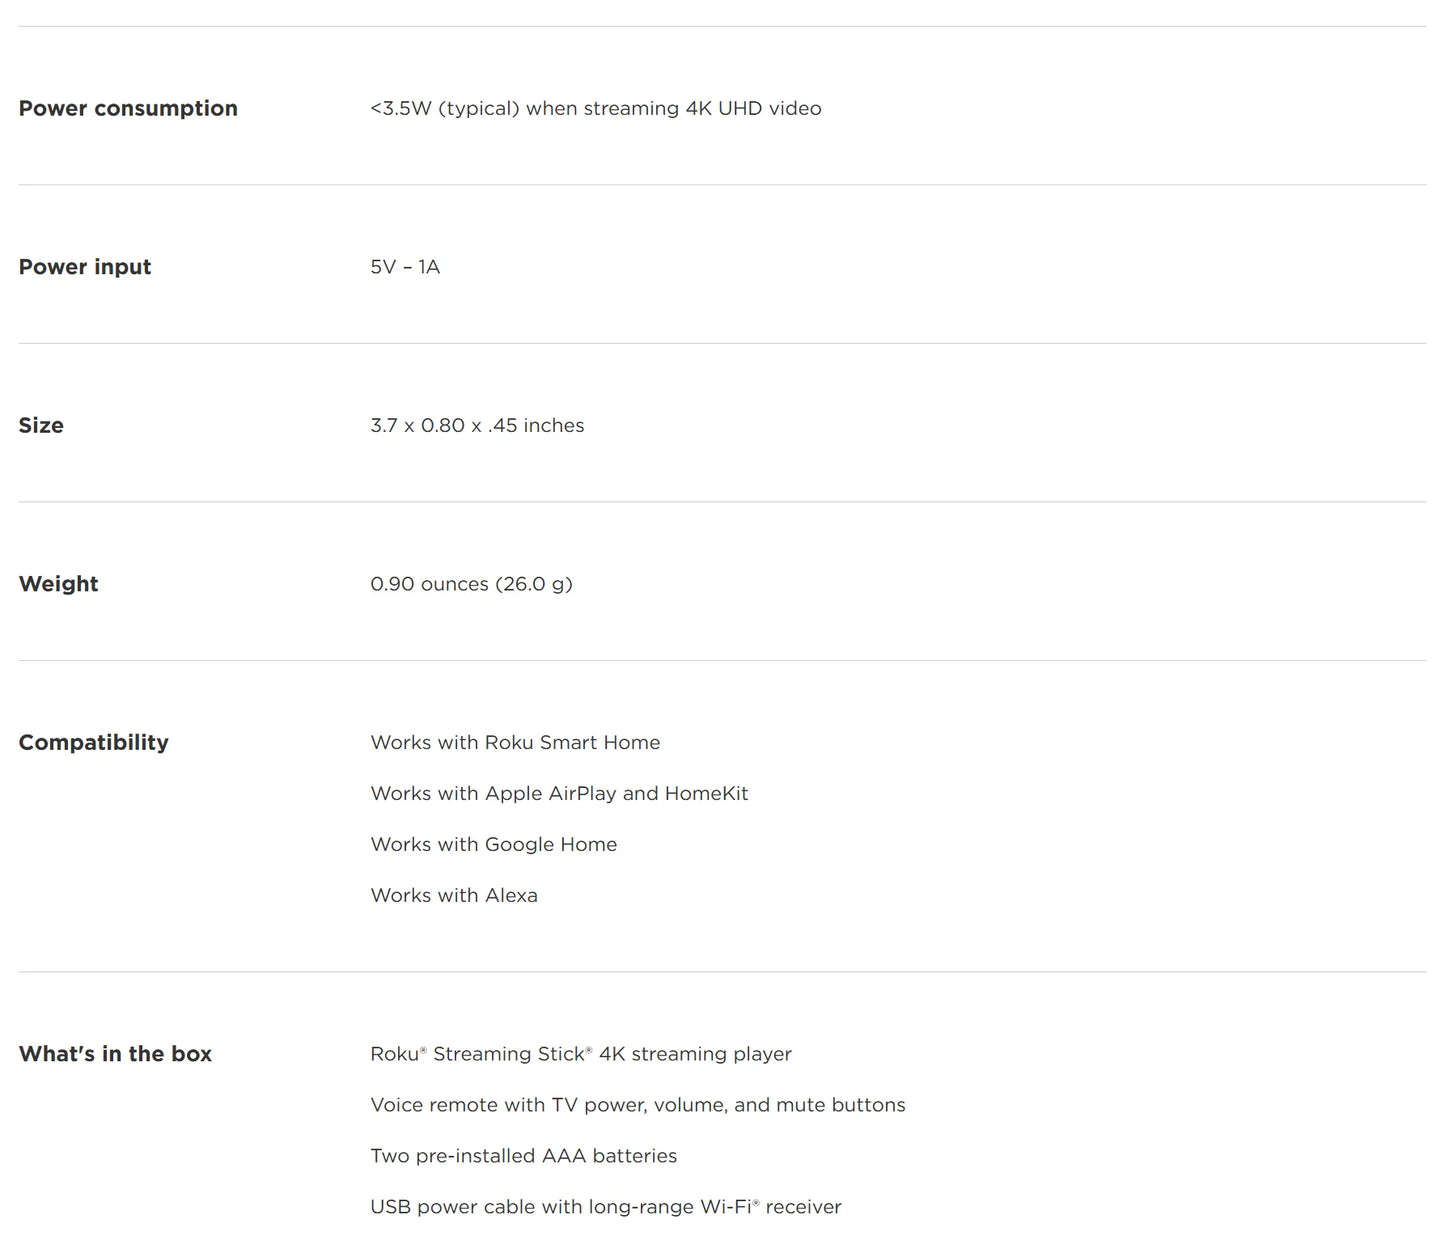Click the Power consumption heading

(x=128, y=108)
